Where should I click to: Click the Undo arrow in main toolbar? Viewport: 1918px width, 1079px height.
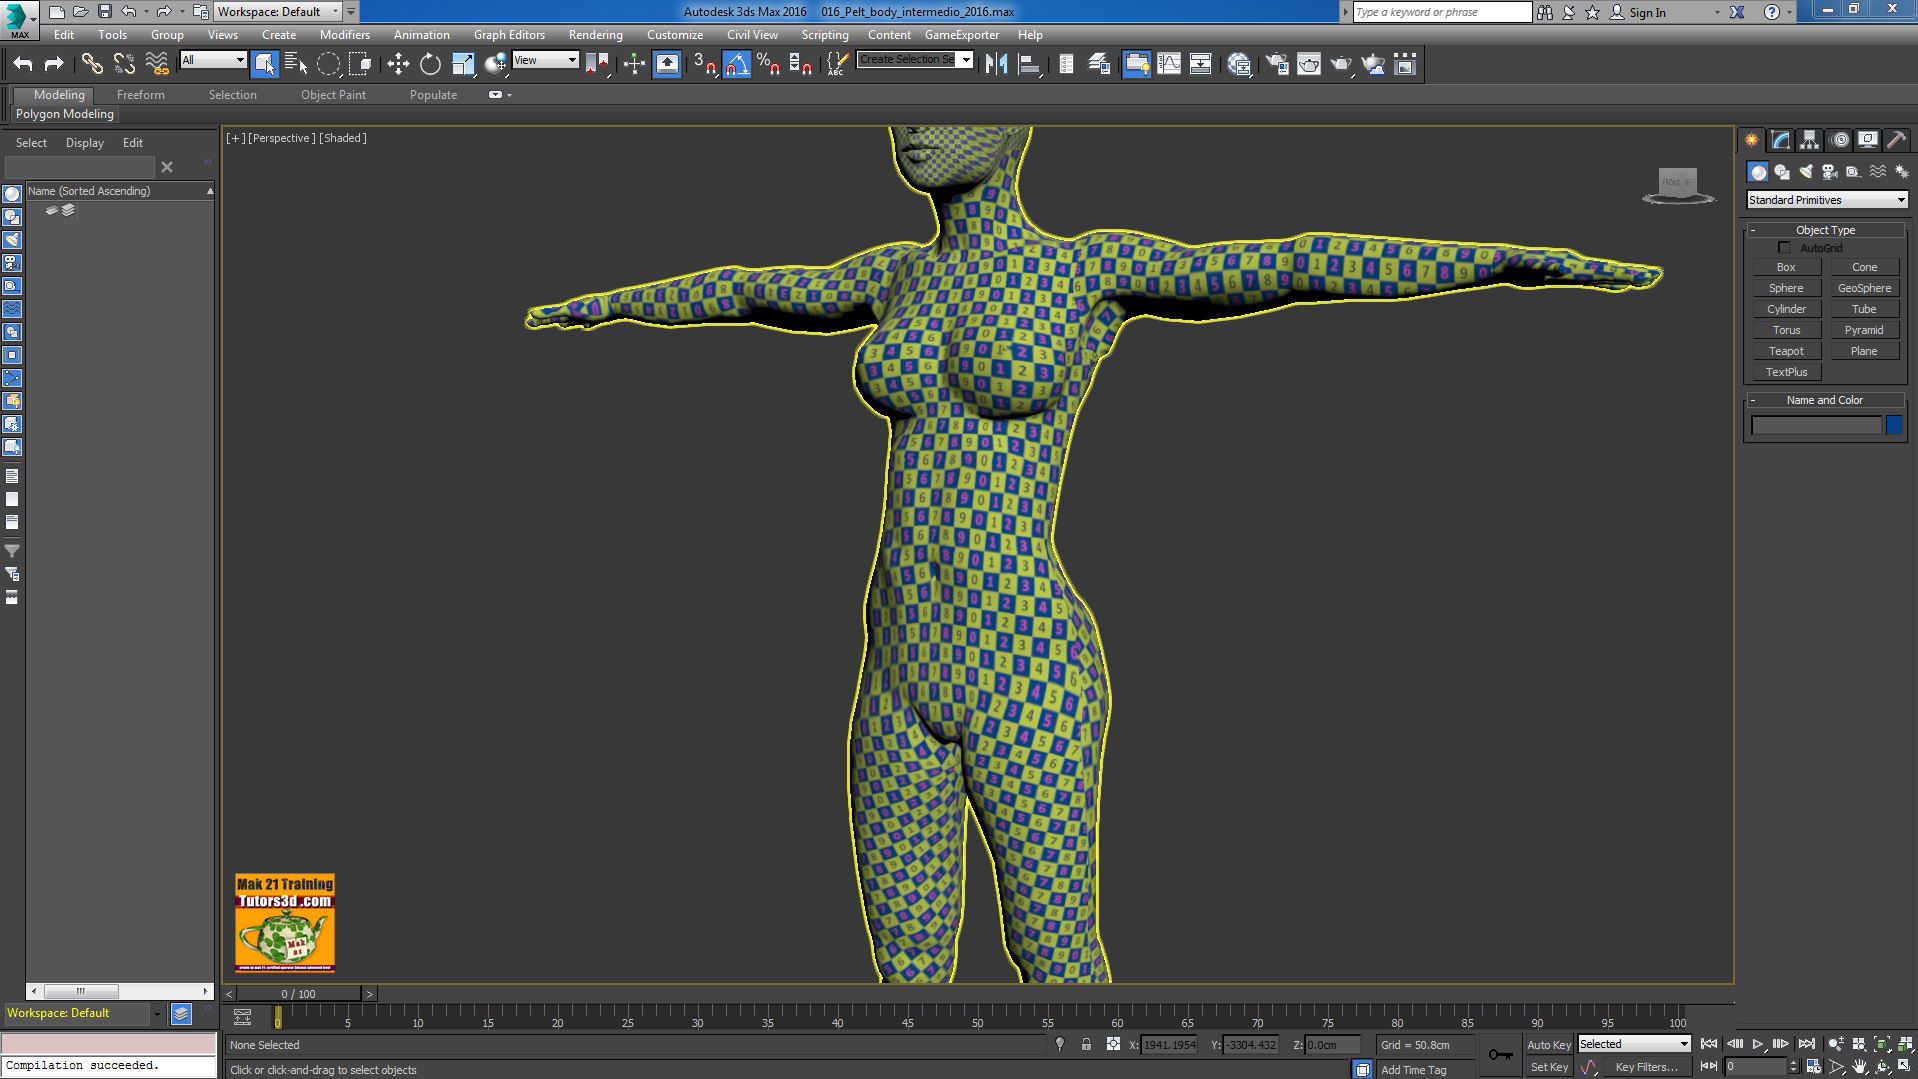22,64
